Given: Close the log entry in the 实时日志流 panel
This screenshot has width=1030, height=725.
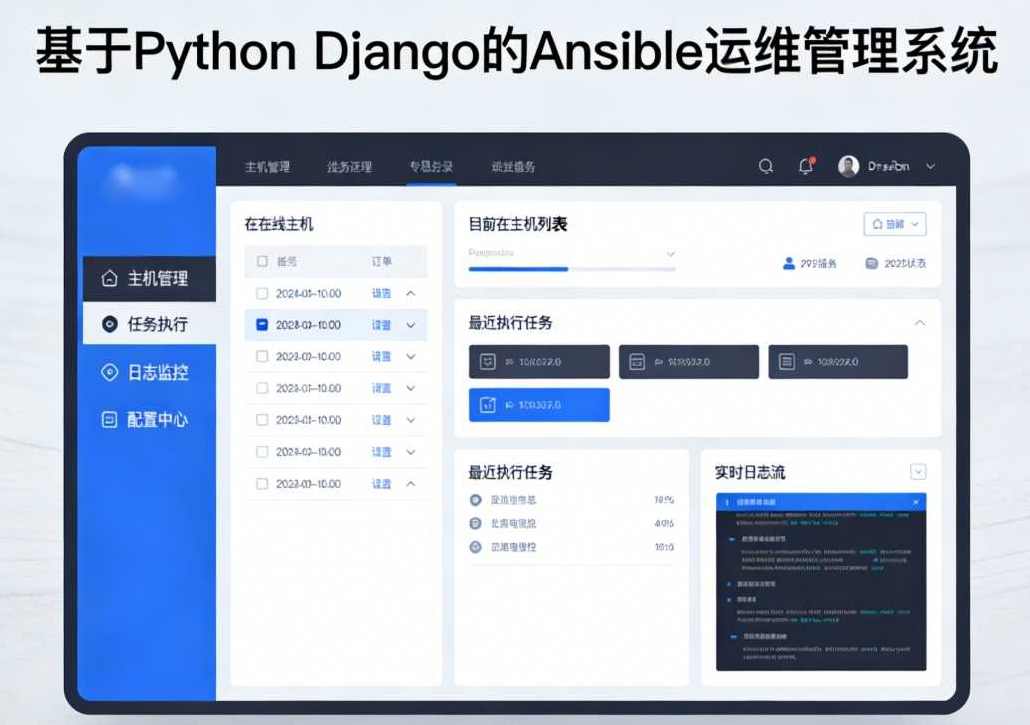Looking at the screenshot, I should tap(917, 500).
